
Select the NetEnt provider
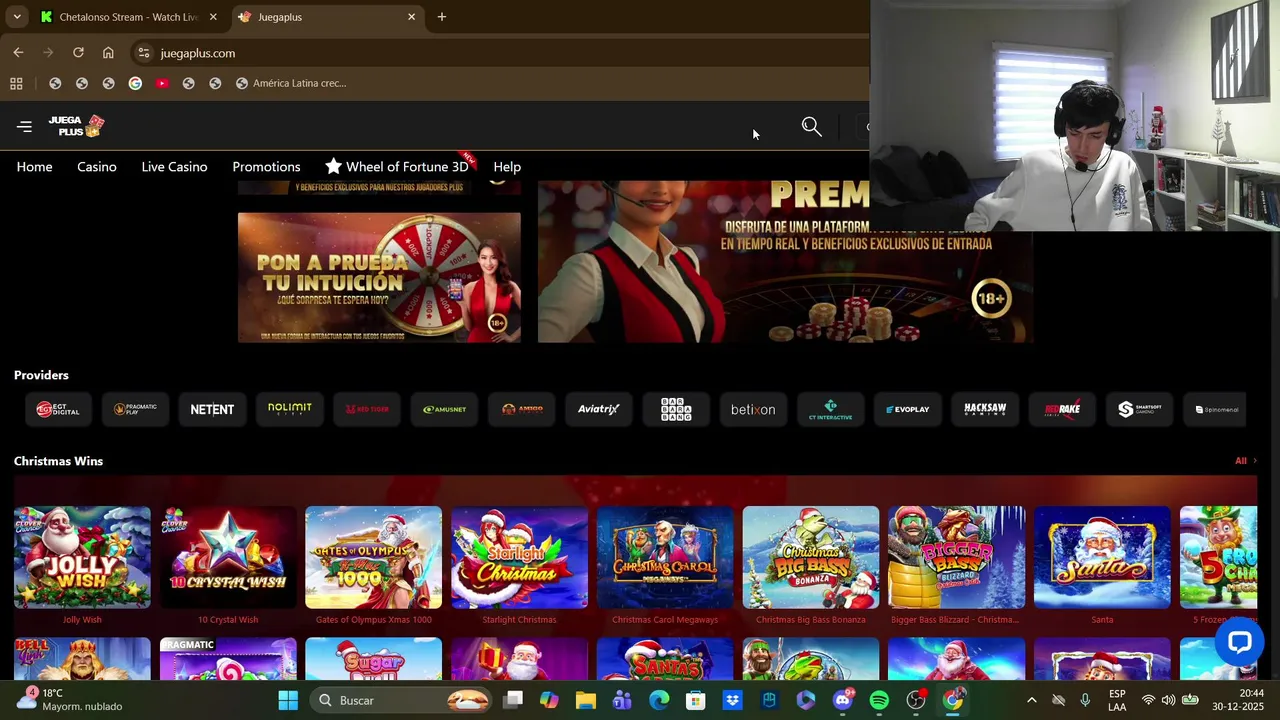[212, 409]
